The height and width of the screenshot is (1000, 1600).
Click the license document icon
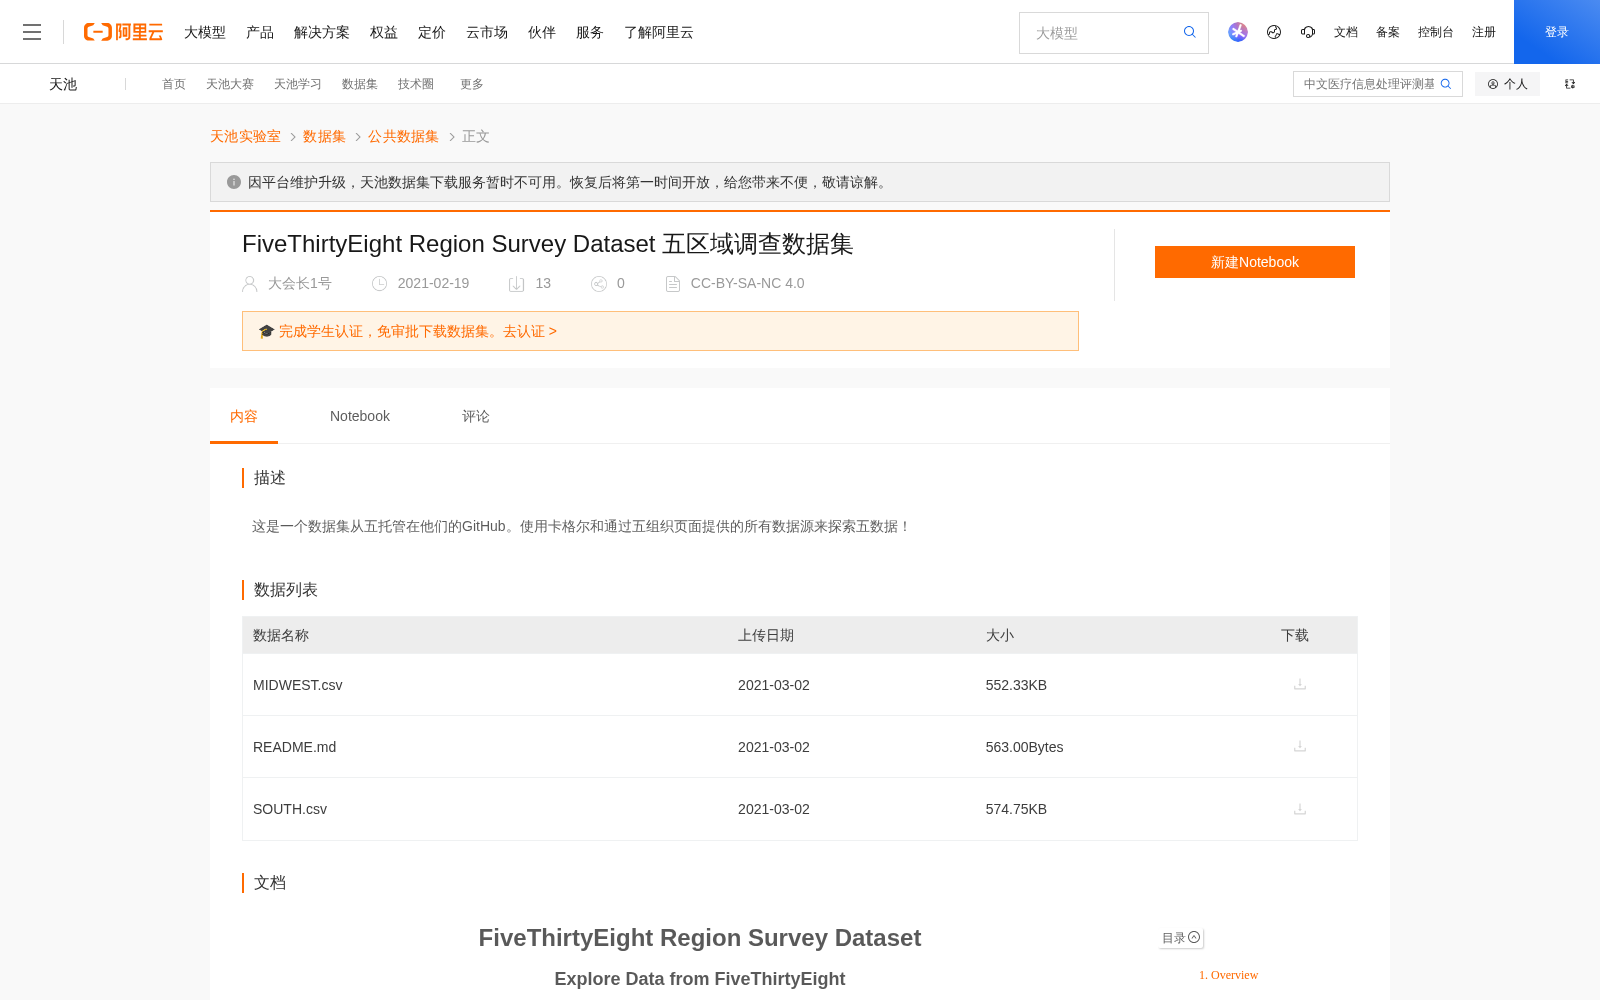tap(673, 284)
